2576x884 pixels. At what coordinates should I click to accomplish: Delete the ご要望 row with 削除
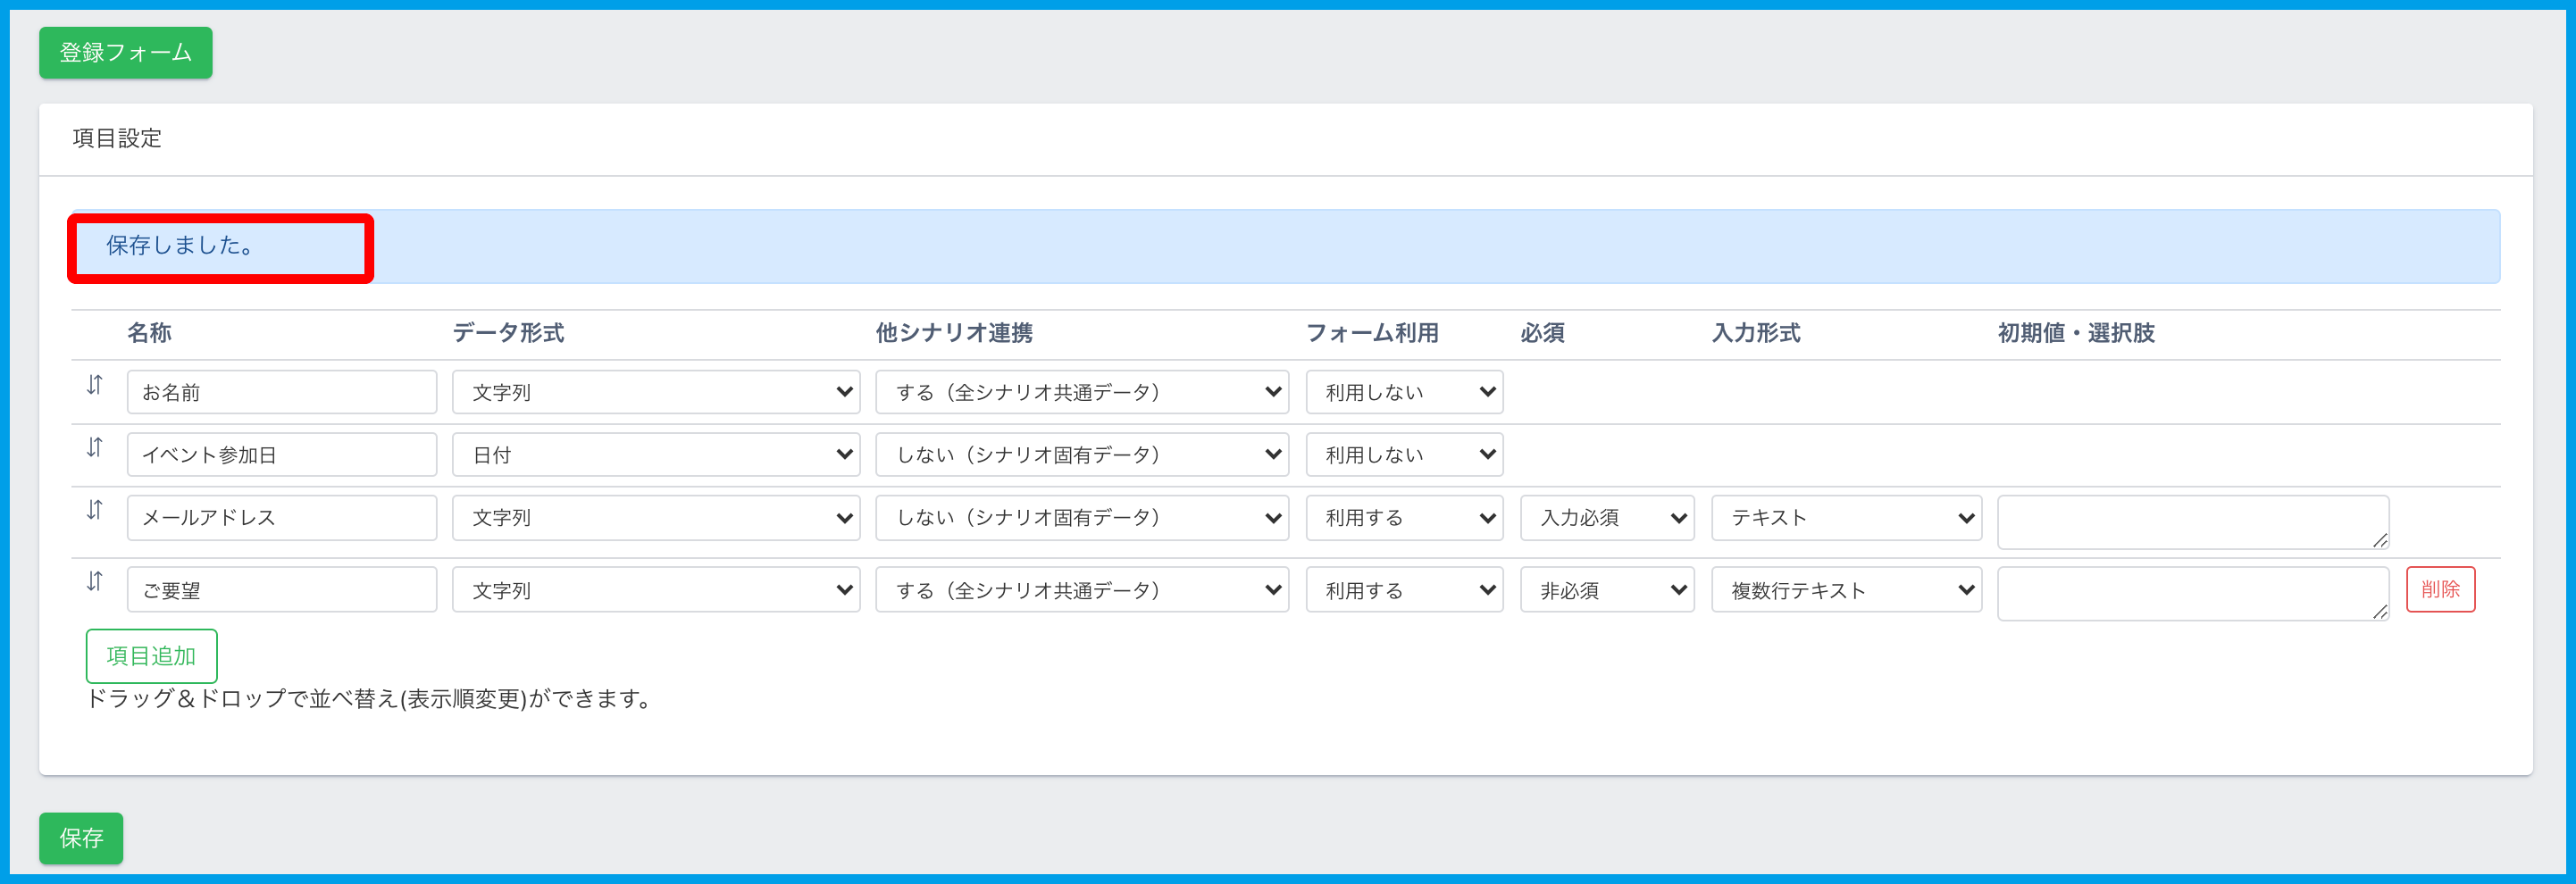(x=2439, y=590)
